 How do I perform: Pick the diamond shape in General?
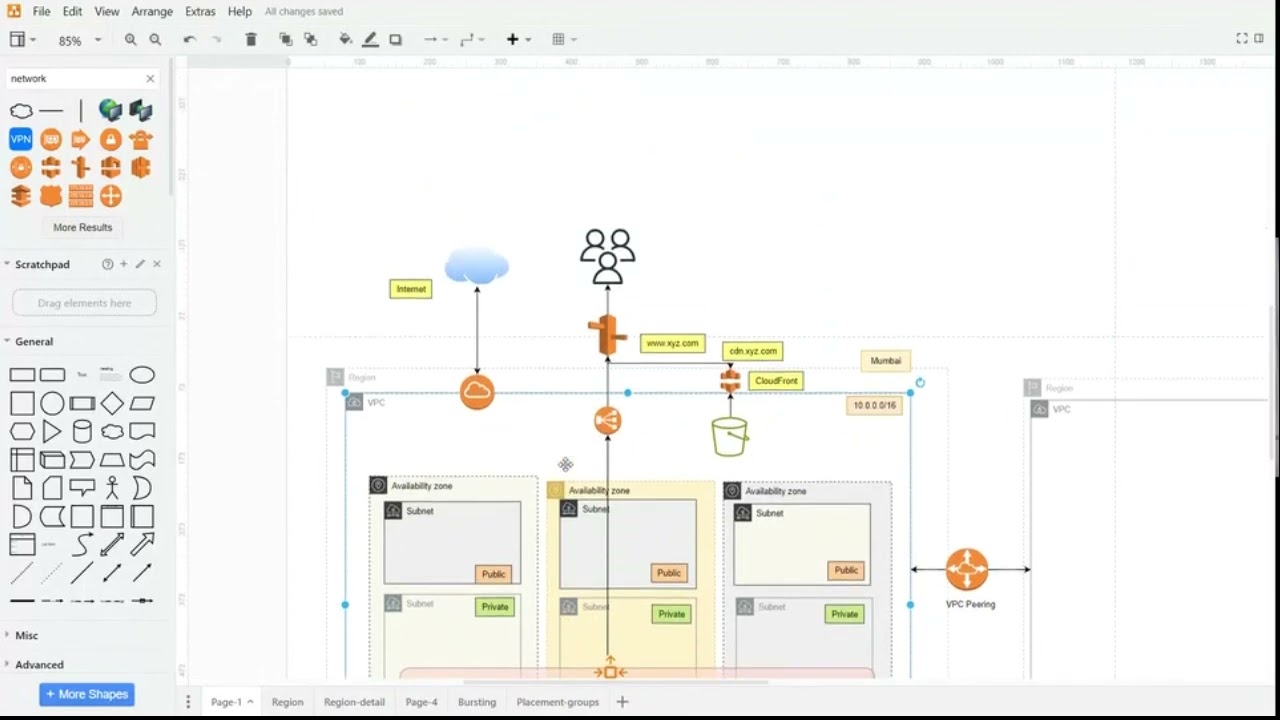point(112,404)
